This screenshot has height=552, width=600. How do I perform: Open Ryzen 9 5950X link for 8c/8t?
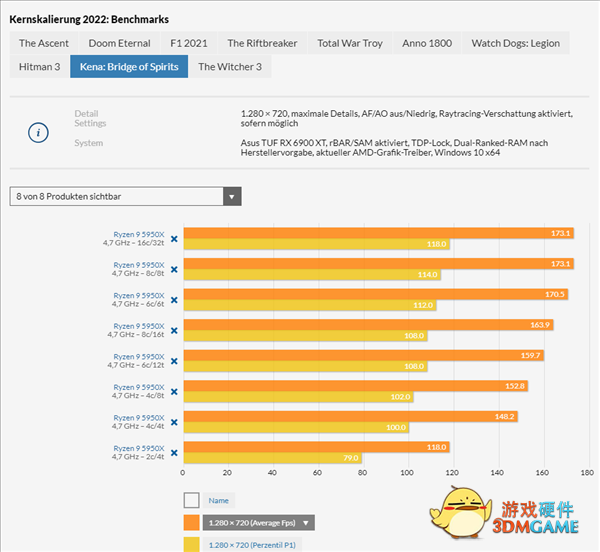click(x=139, y=265)
